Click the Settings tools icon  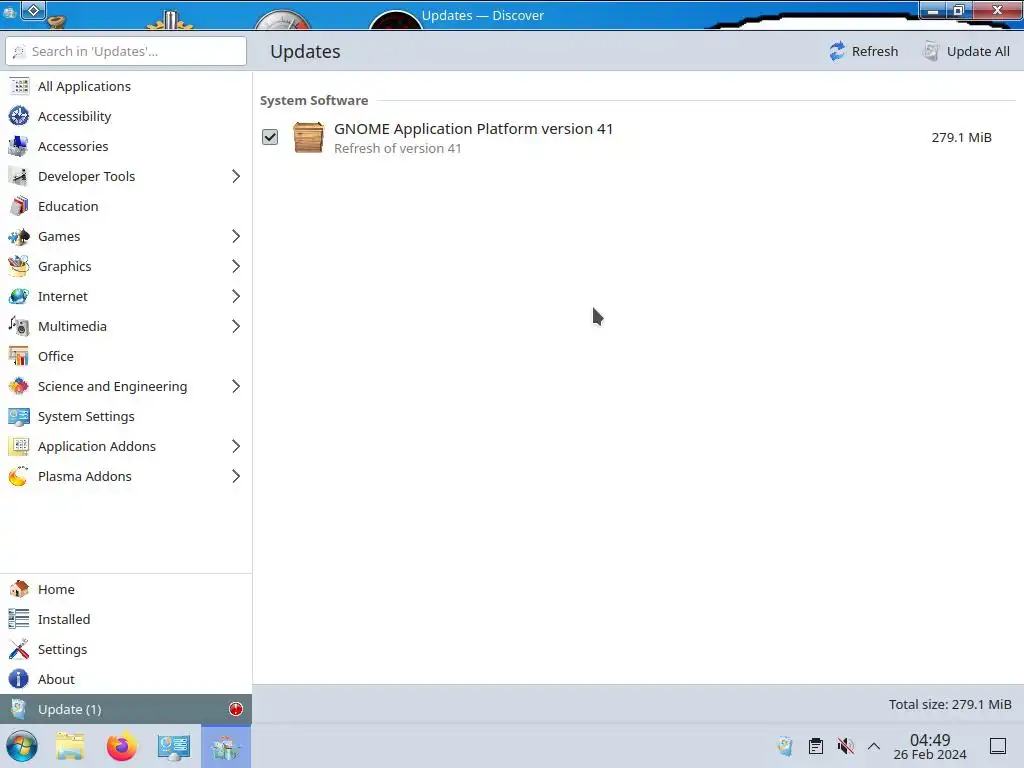pyautogui.click(x=19, y=649)
